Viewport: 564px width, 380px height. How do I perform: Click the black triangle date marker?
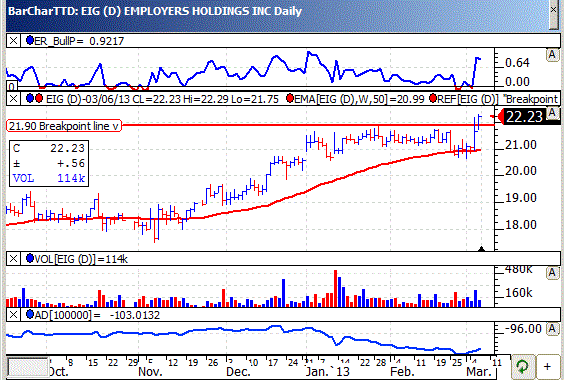(482, 249)
